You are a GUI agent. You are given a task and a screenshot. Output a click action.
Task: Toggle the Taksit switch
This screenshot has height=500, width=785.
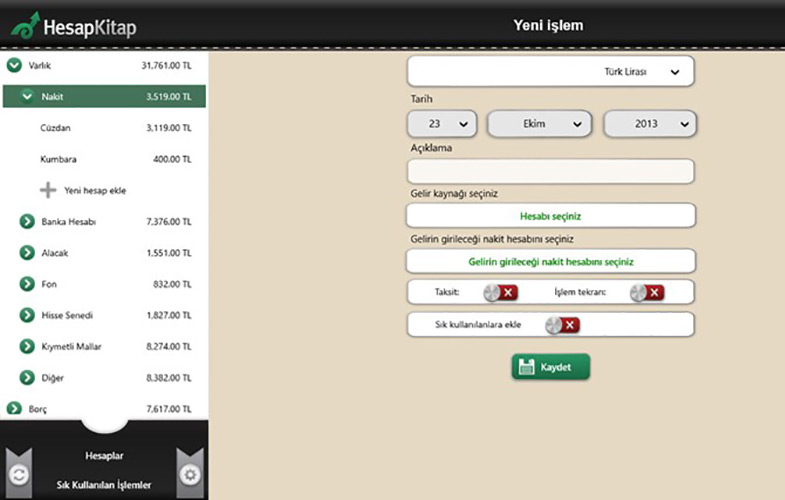[x=500, y=292]
